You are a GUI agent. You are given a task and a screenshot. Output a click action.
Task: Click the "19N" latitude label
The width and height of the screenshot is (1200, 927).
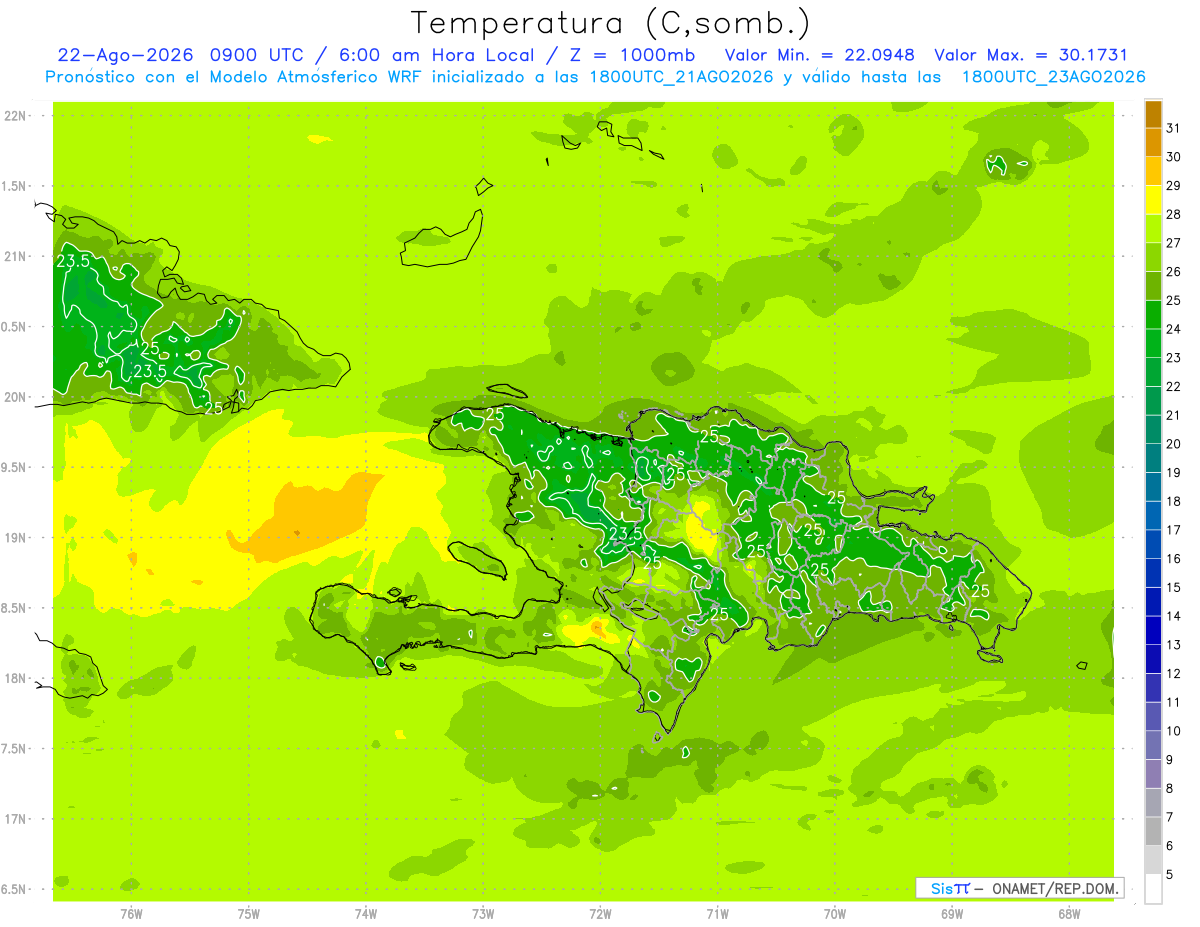click(x=15, y=538)
